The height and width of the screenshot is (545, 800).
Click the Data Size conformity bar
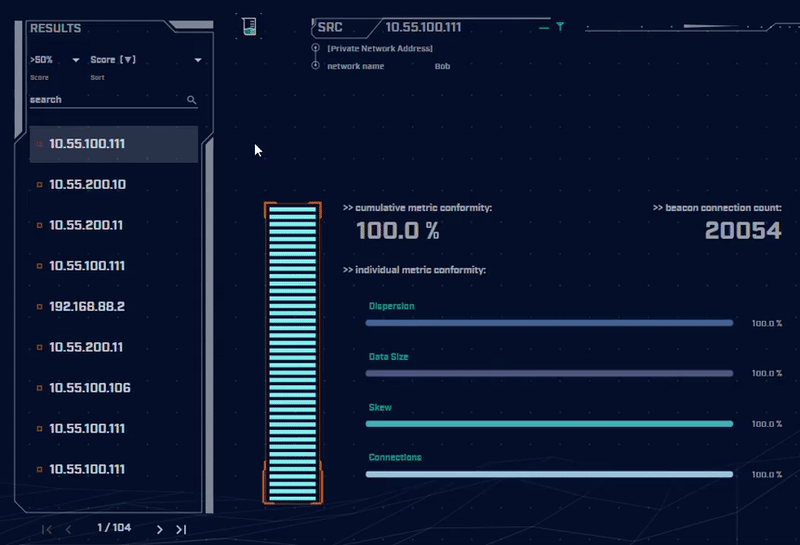[549, 374]
